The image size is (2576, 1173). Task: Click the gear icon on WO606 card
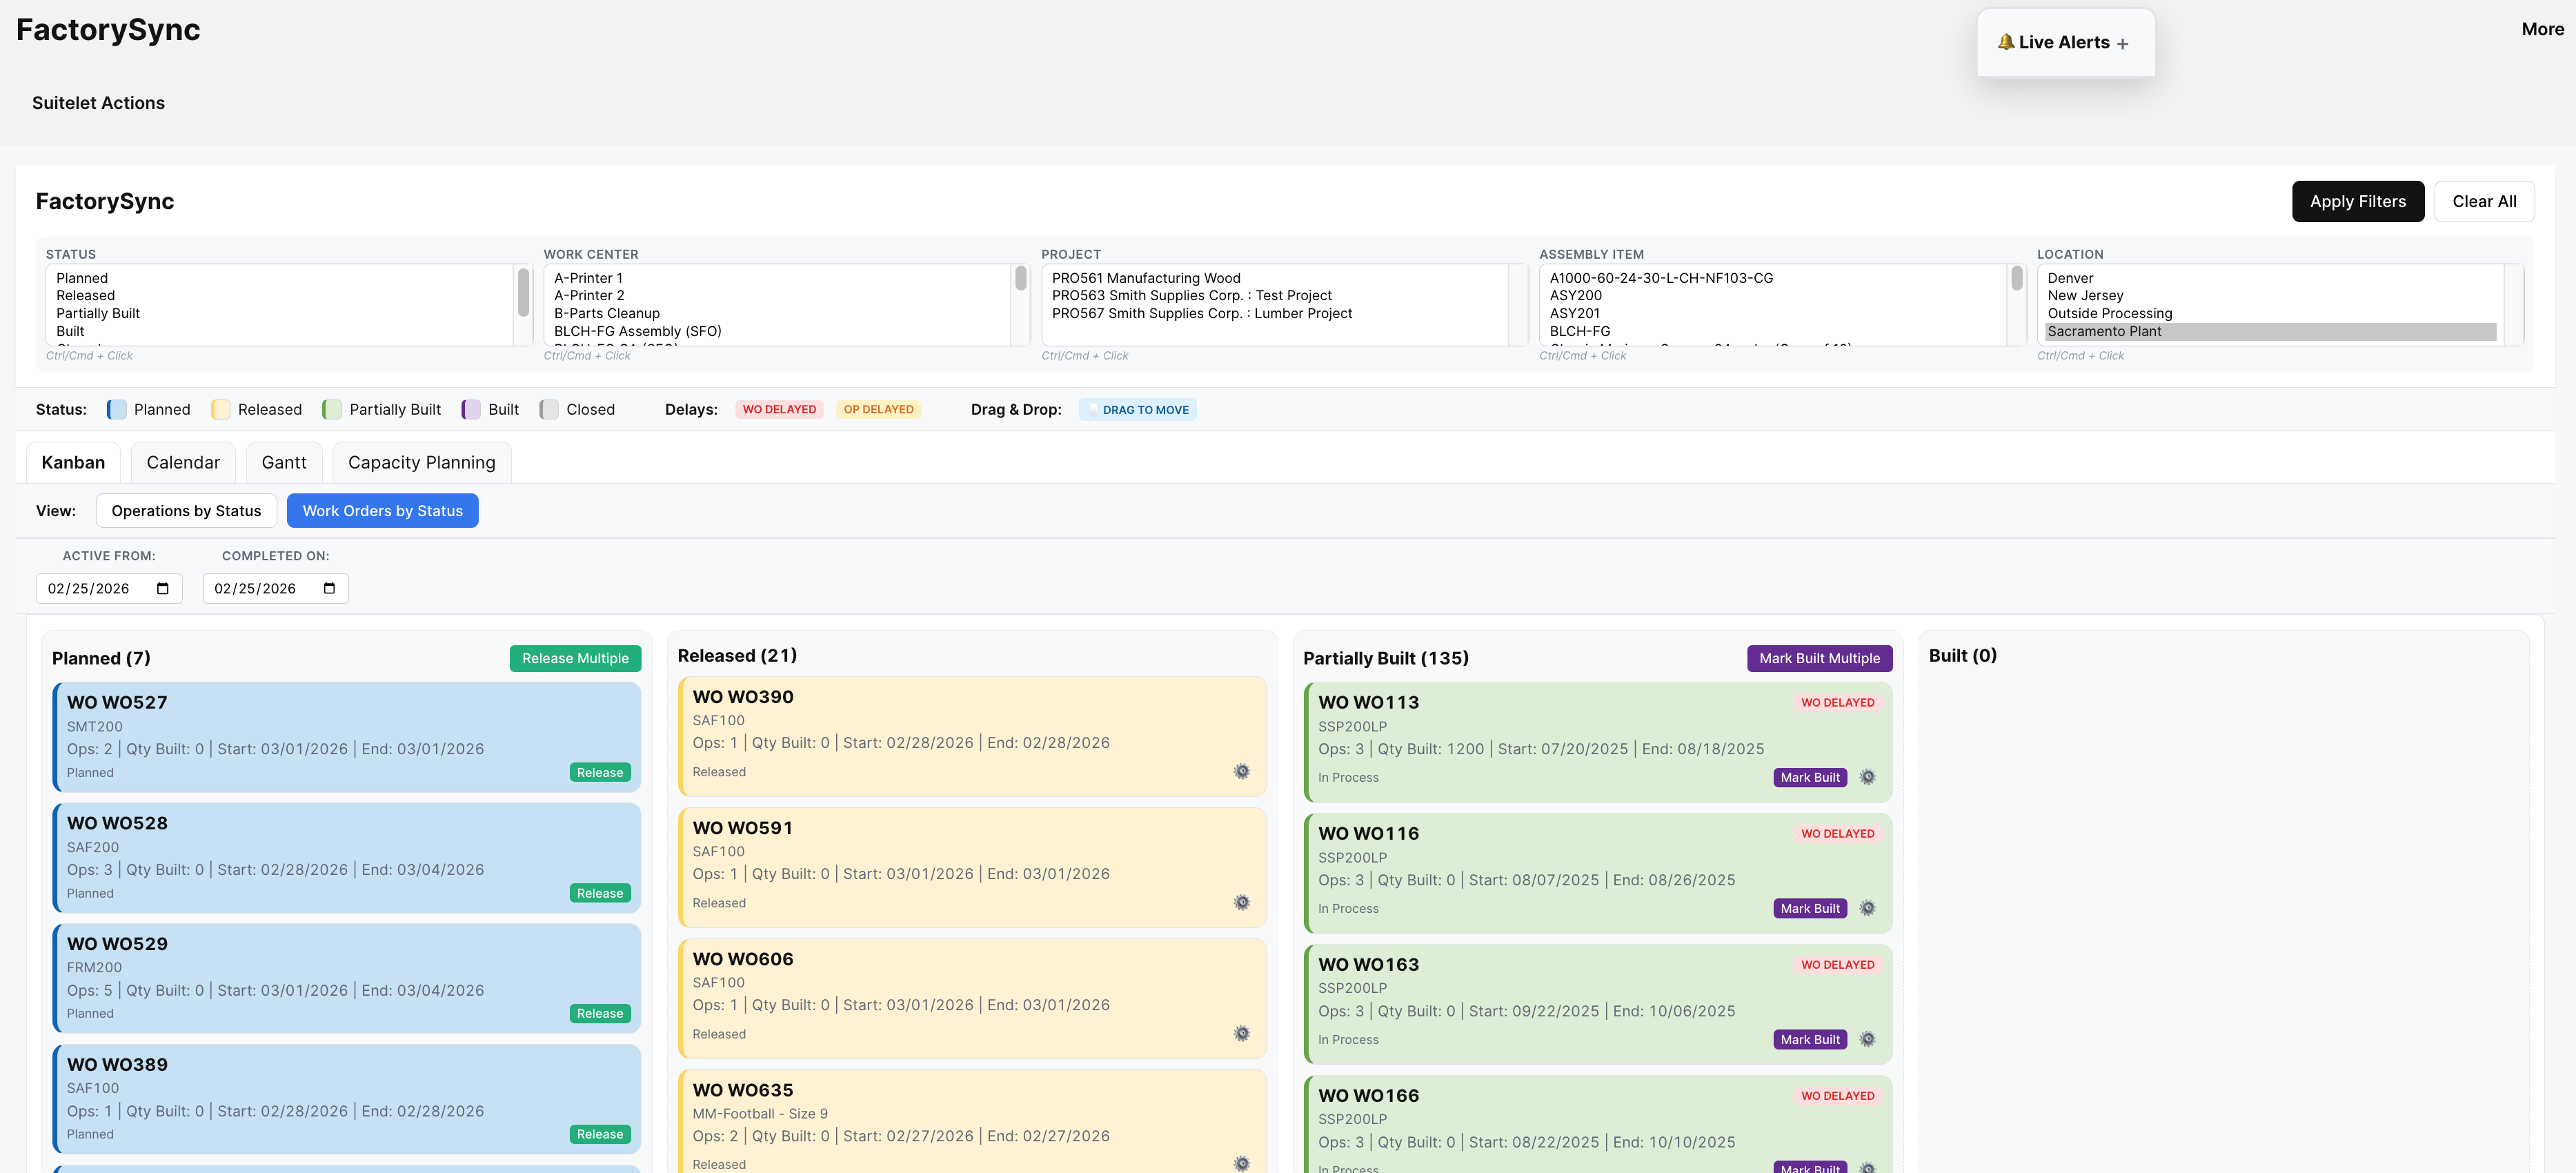coord(1242,1033)
